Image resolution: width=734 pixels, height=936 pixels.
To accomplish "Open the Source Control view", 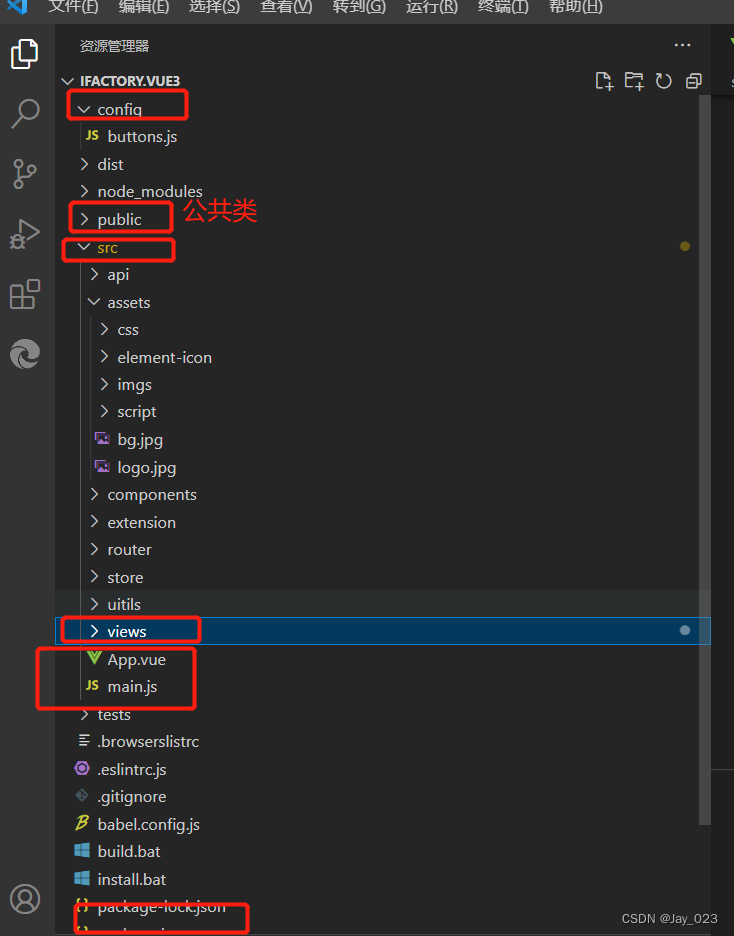I will tap(25, 174).
